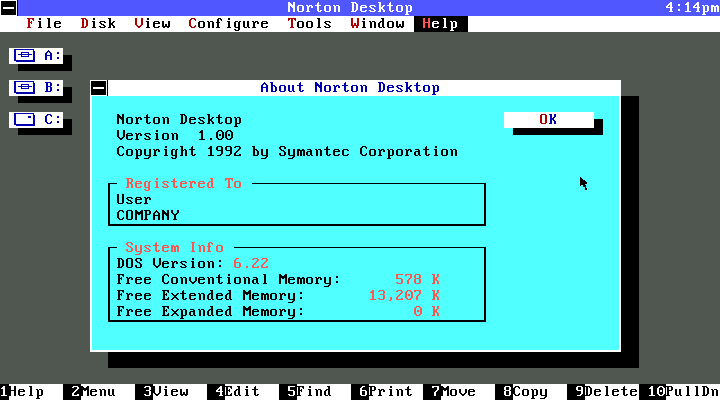
Task: Click the highlighted Help menu
Action: tap(440, 23)
